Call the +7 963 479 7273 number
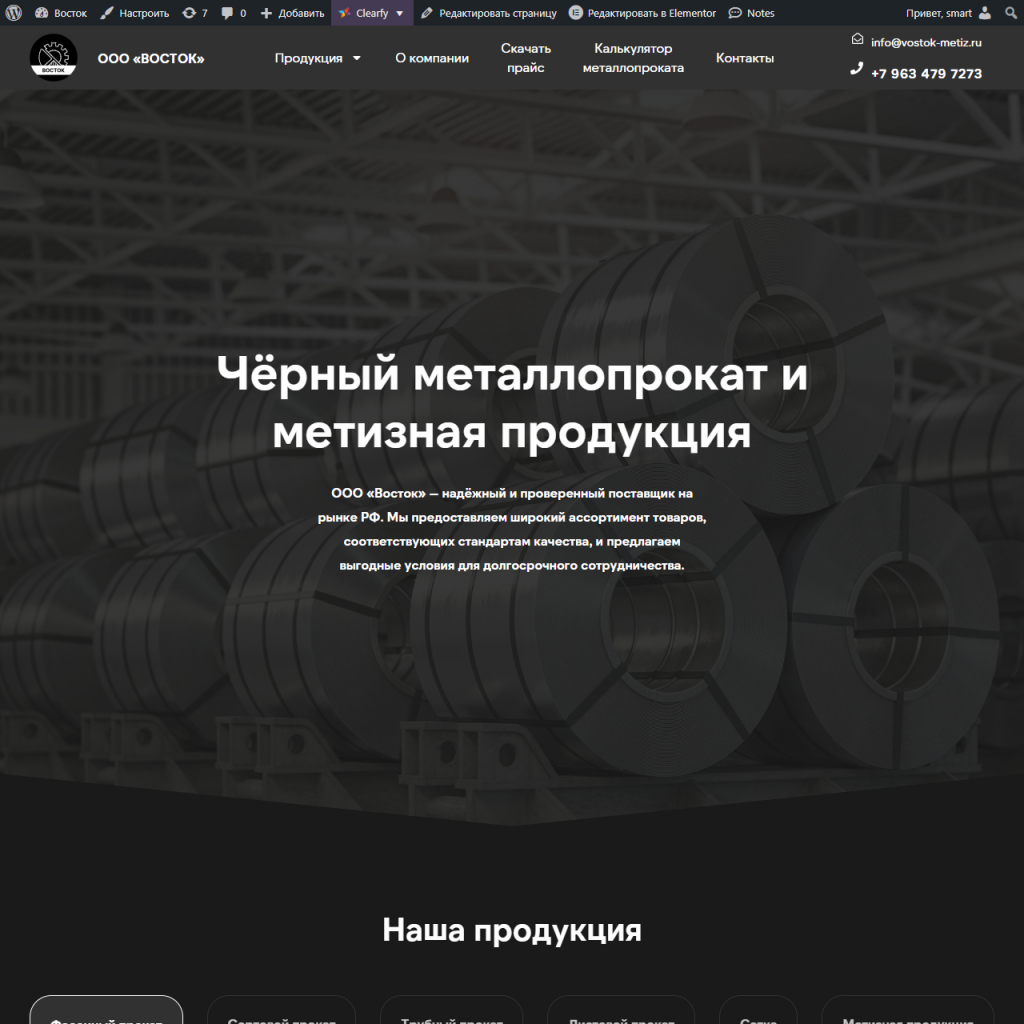Image resolution: width=1024 pixels, height=1024 pixels. coord(926,74)
